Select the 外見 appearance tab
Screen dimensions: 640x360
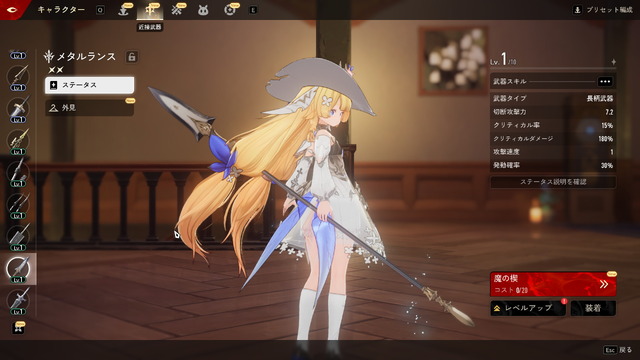click(x=89, y=108)
